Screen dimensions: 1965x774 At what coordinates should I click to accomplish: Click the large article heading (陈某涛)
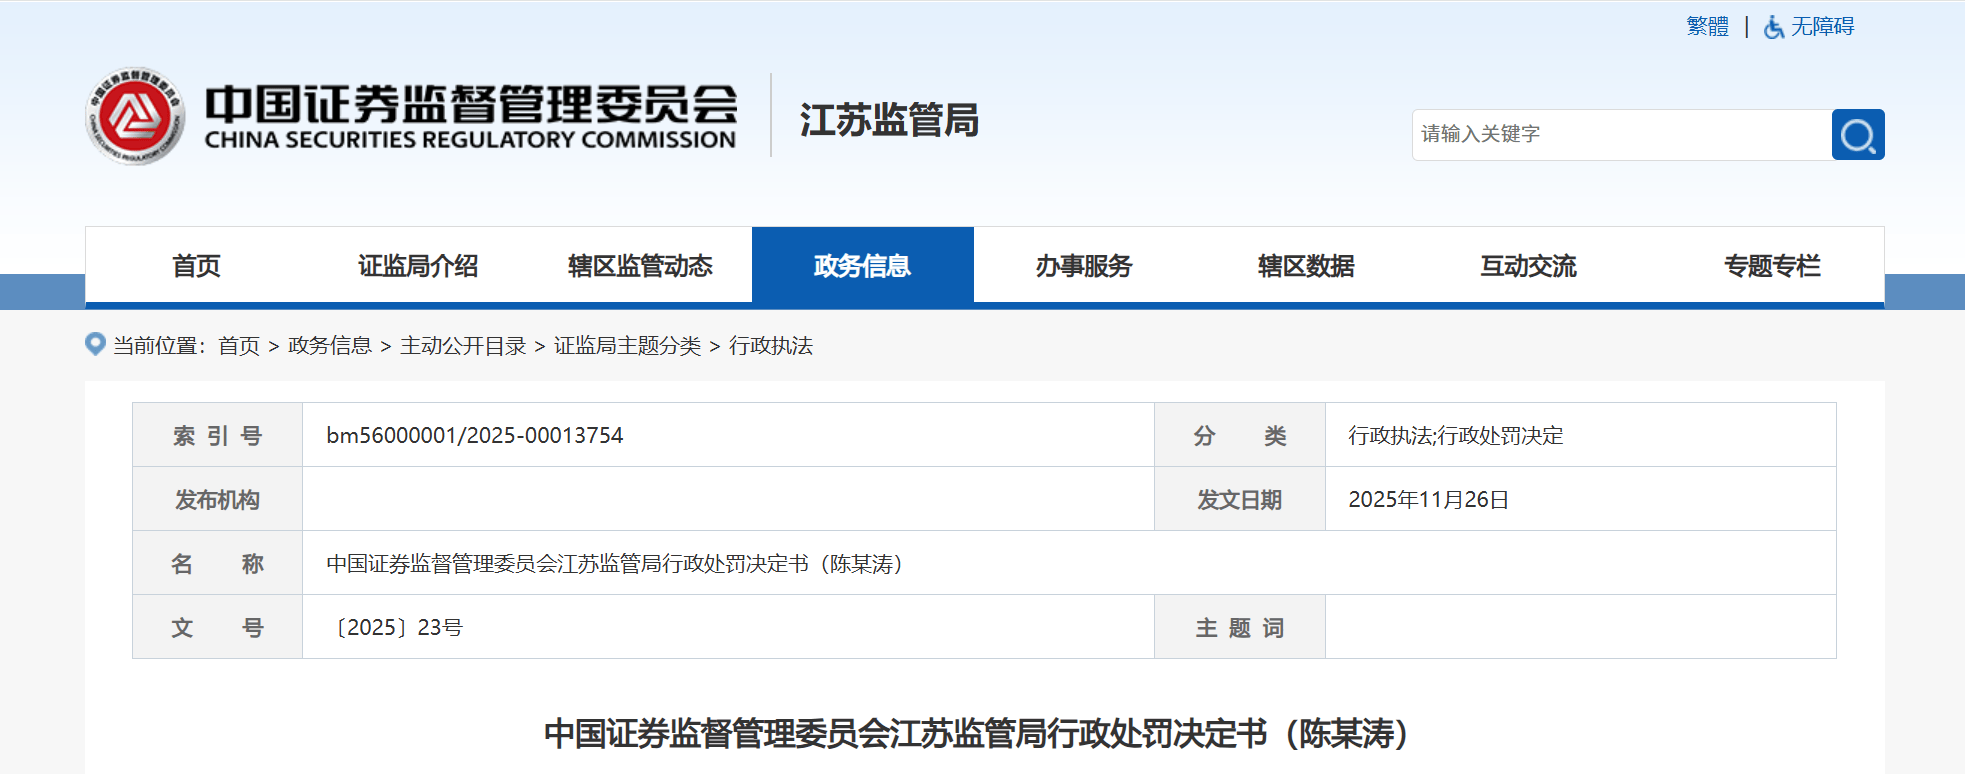977,734
